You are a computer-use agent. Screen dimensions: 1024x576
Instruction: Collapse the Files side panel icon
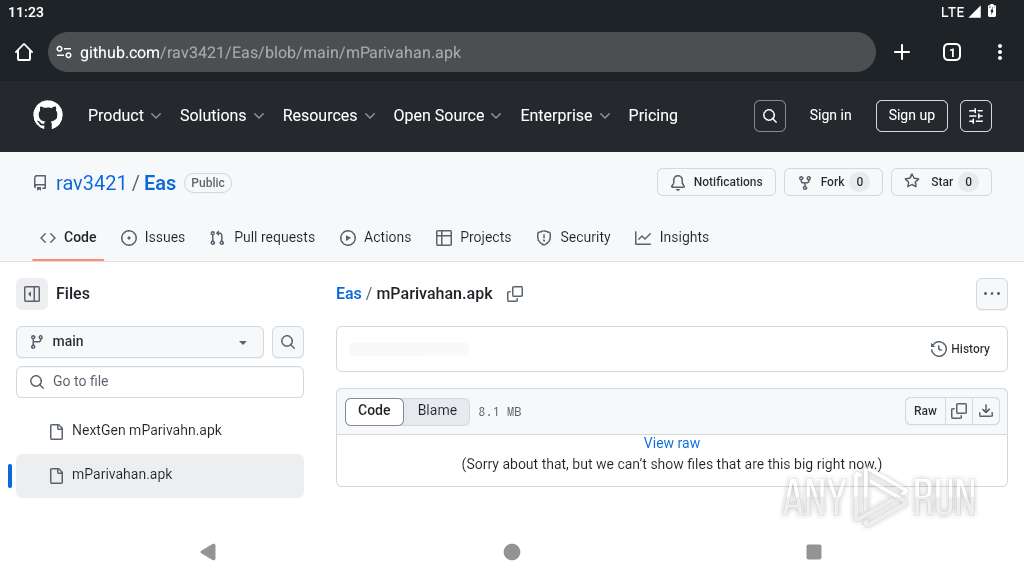point(32,294)
